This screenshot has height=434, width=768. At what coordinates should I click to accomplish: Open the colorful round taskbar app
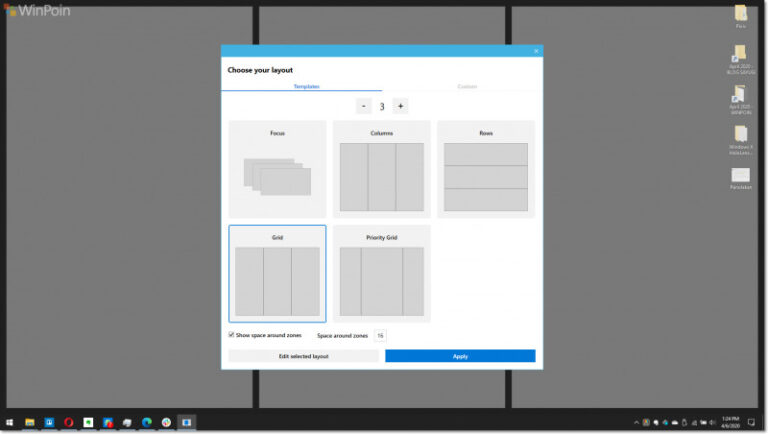coord(167,422)
